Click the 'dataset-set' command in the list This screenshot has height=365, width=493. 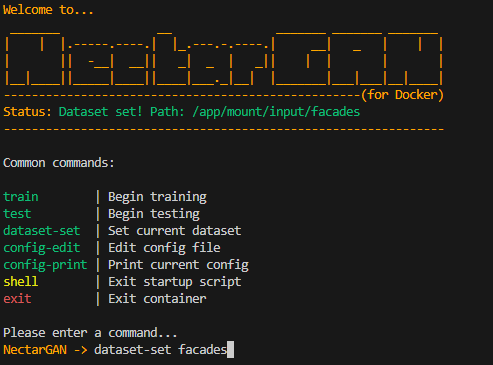(x=42, y=231)
